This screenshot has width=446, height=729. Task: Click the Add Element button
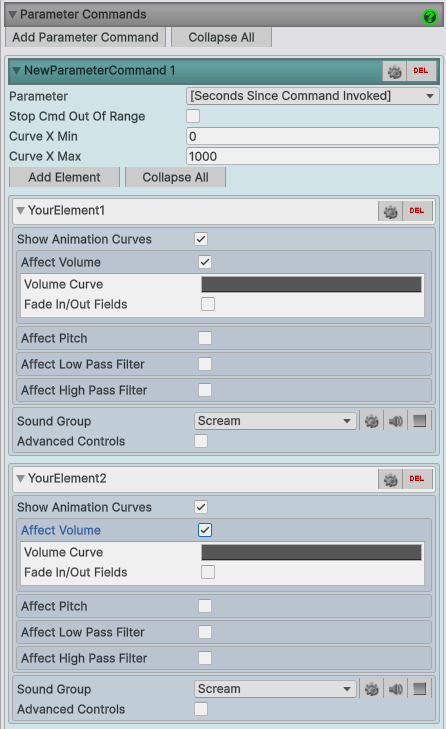coord(64,178)
